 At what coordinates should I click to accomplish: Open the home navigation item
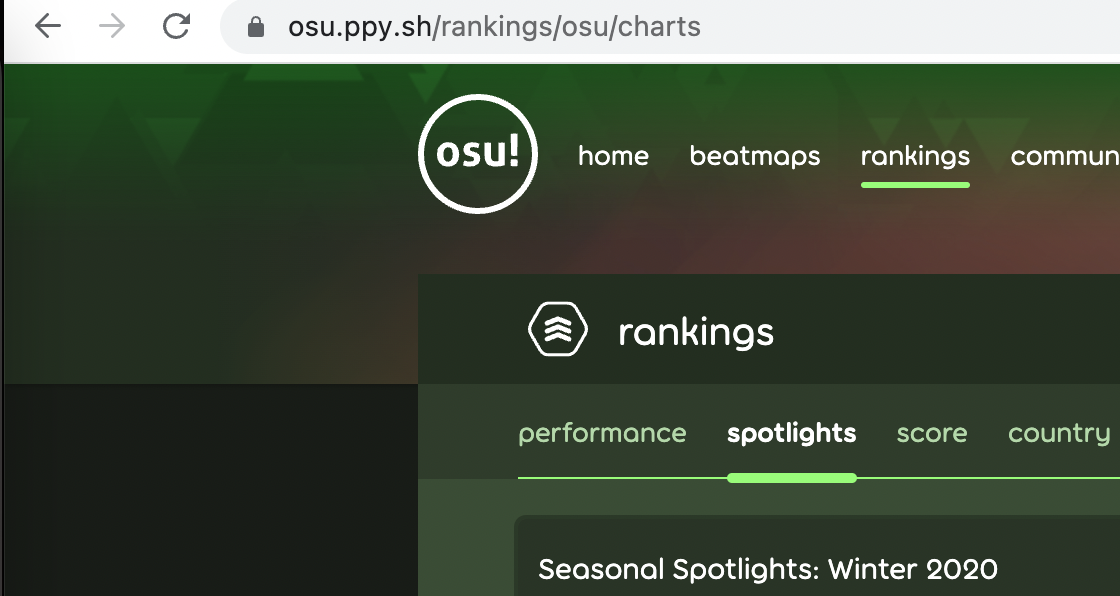pos(613,156)
